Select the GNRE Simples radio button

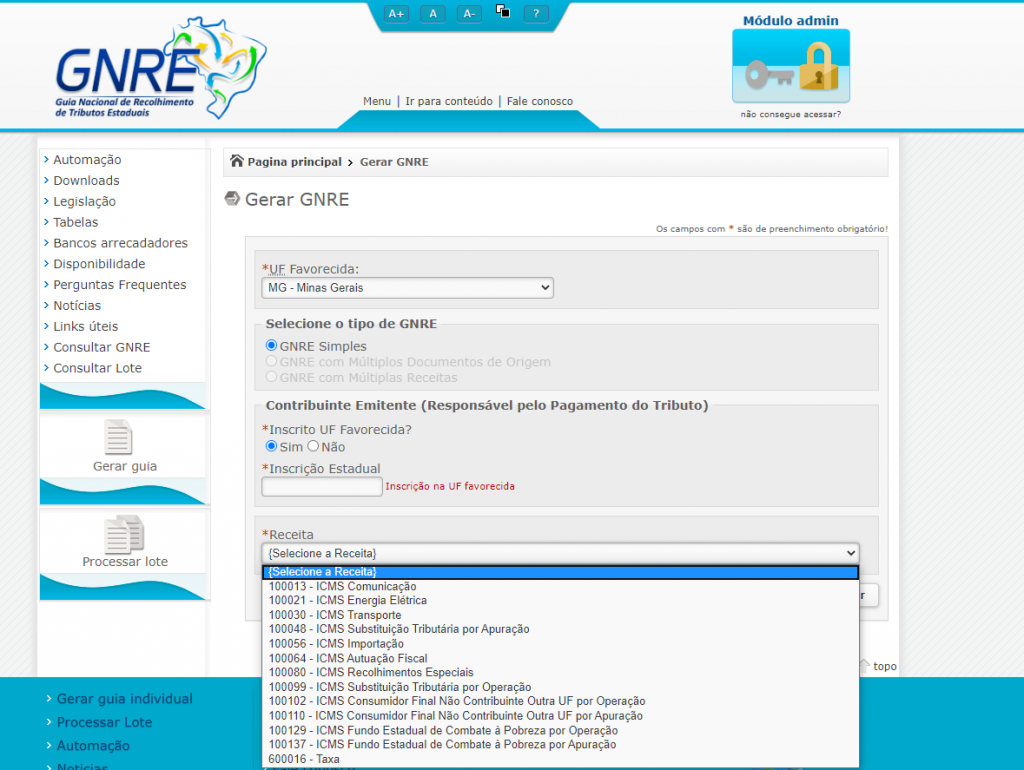click(271, 346)
